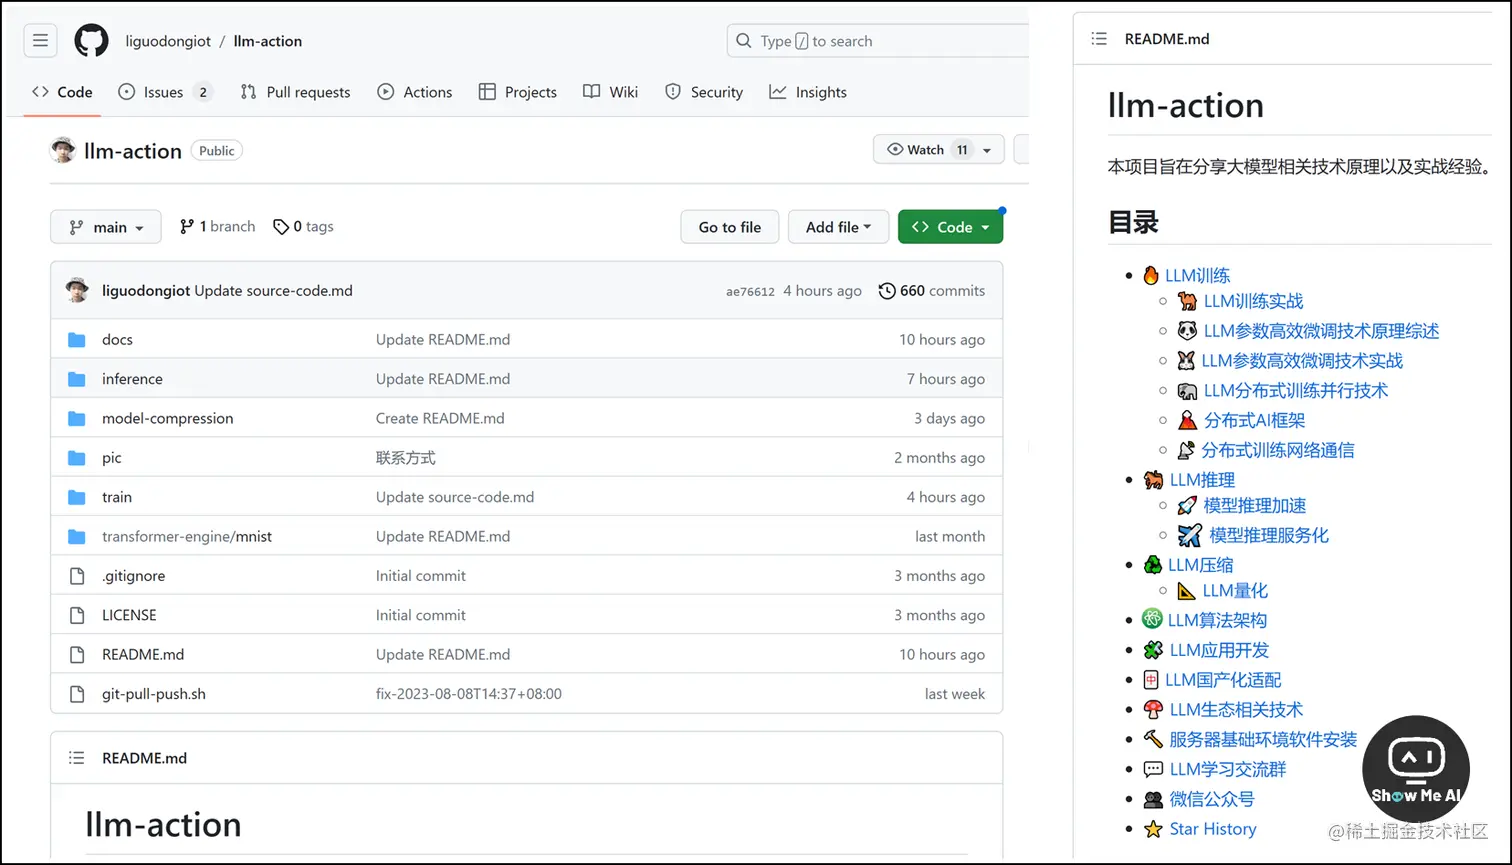1512x865 pixels.
Task: Open the 660 commits history
Action: click(931, 291)
